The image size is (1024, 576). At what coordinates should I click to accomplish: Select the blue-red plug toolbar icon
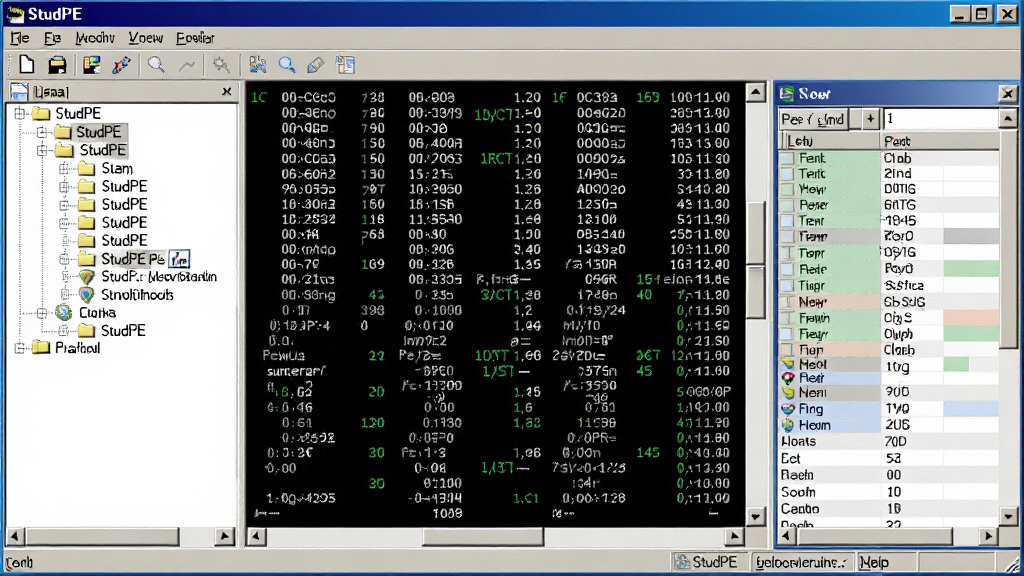[x=121, y=65]
